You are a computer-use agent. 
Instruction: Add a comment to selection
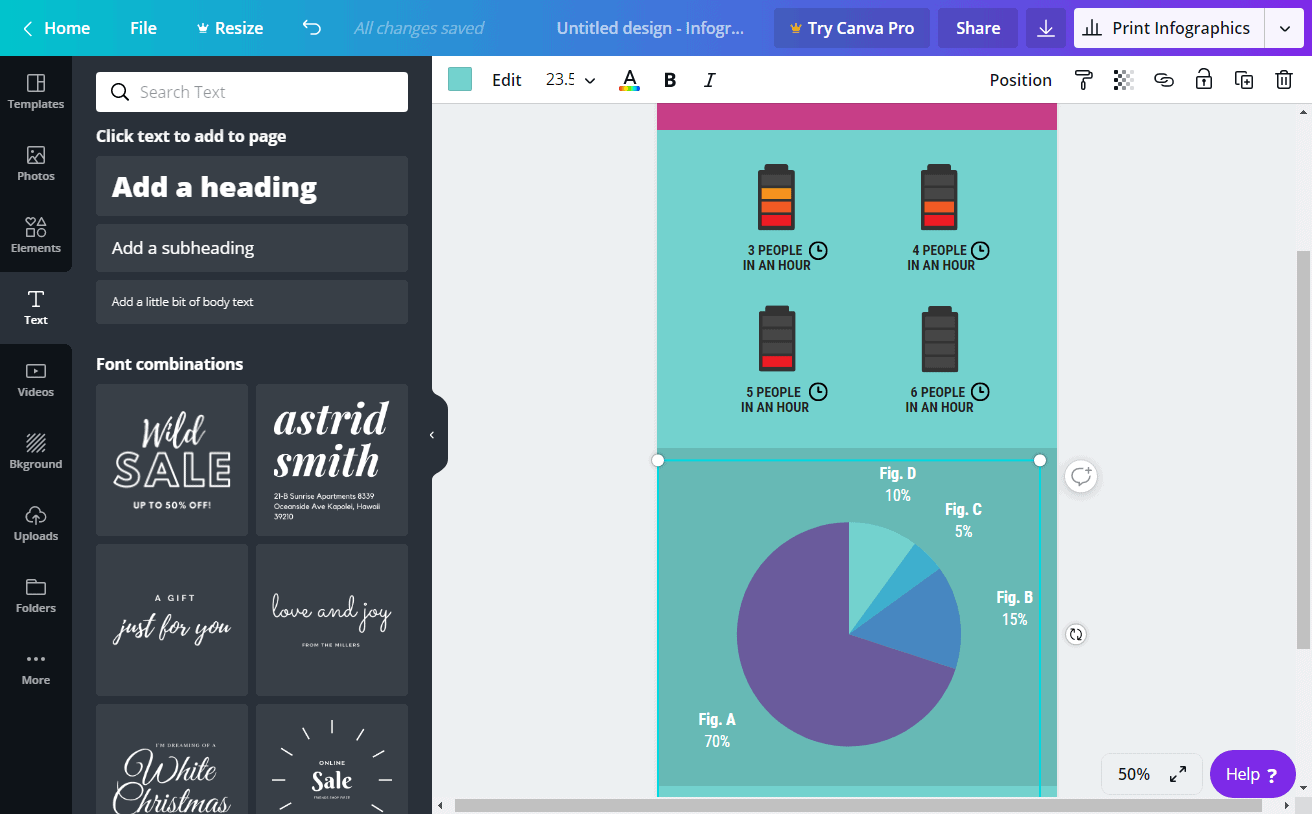1081,477
